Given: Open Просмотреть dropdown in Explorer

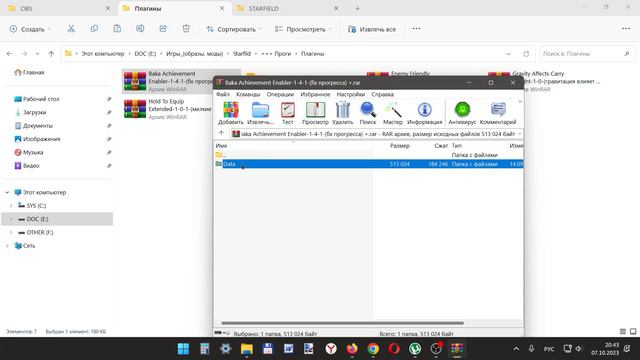Looking at the screenshot, I should click(303, 29).
